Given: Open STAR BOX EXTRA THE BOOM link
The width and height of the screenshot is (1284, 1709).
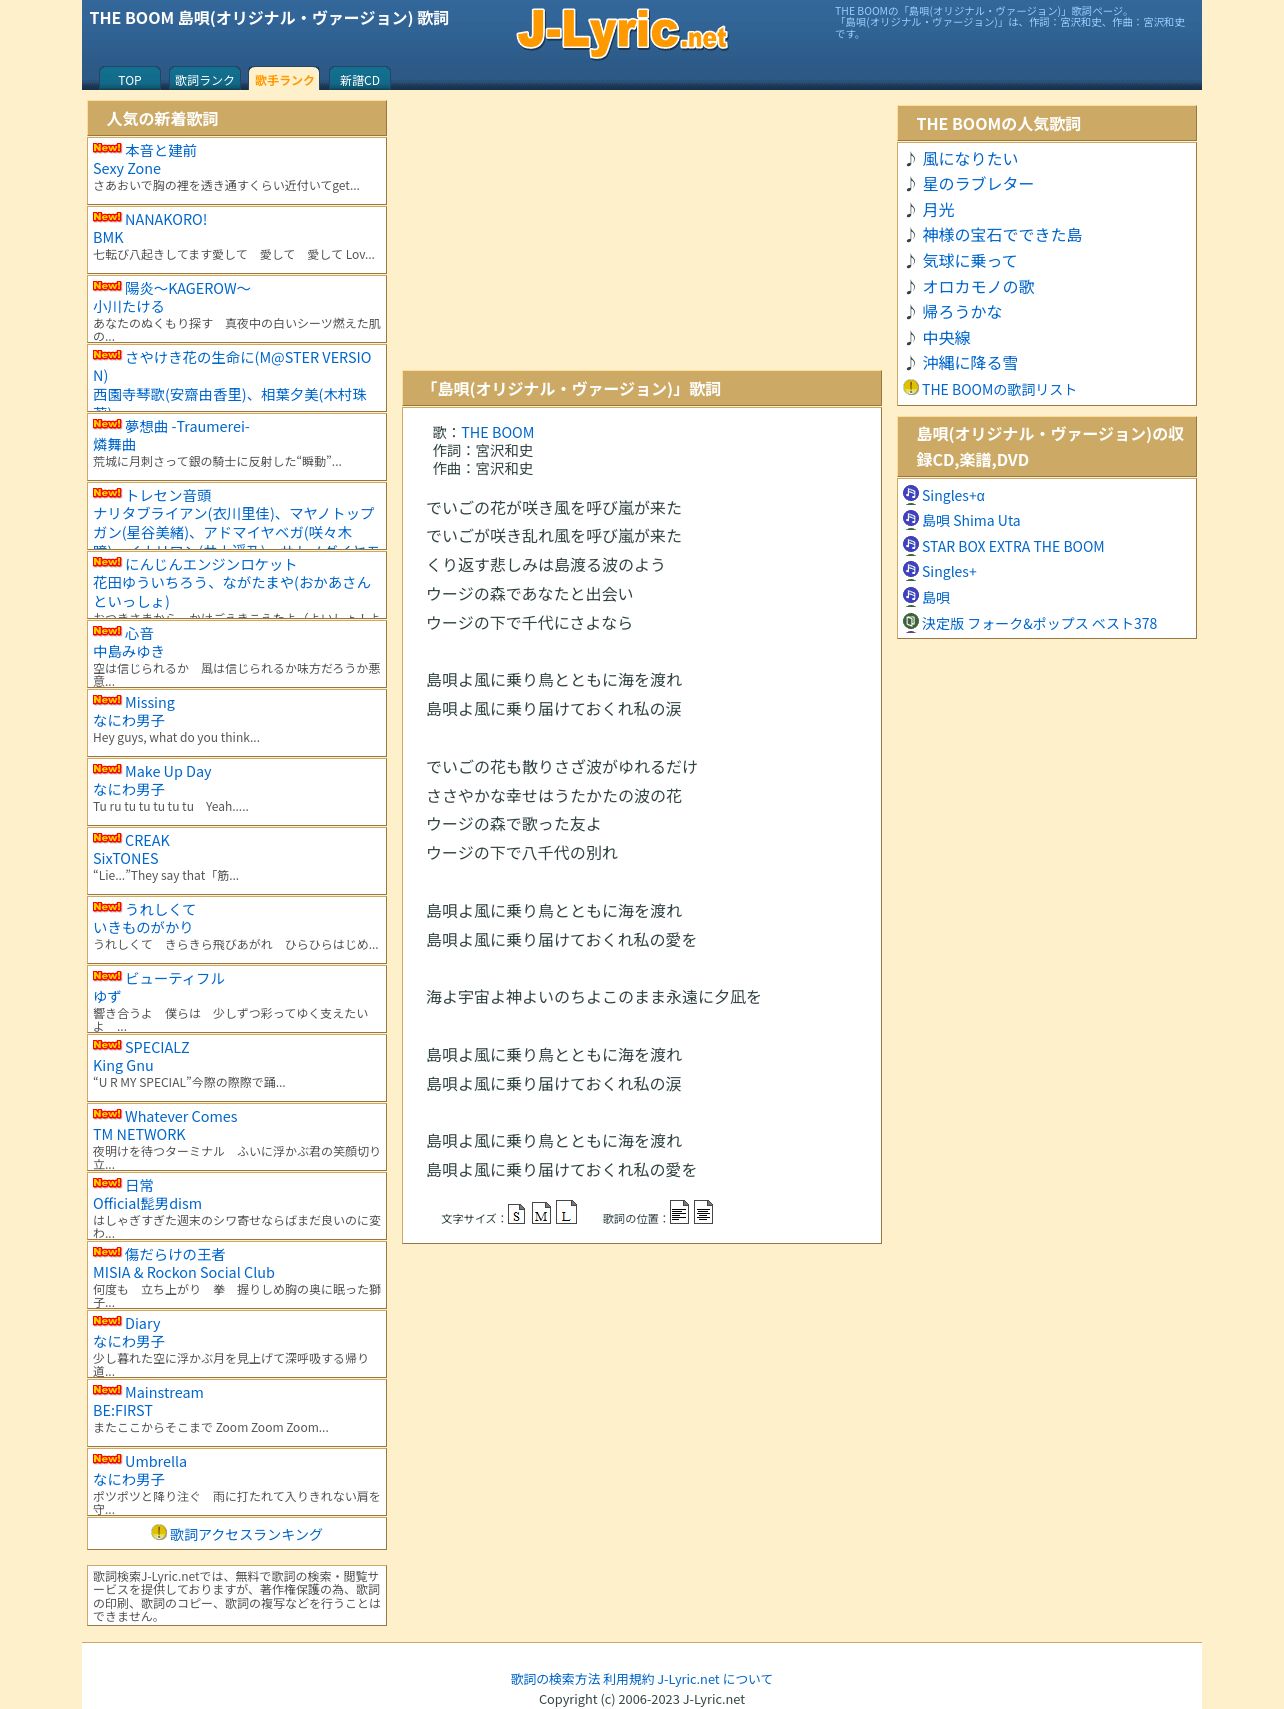Looking at the screenshot, I should [x=1013, y=547].
